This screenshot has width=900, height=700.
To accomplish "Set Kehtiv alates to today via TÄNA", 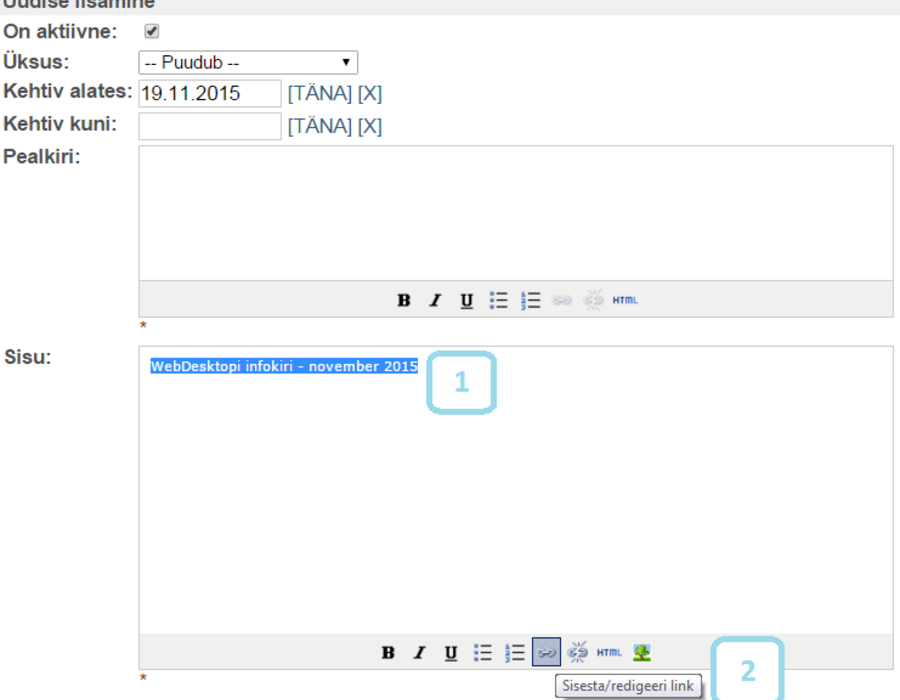I will click(x=320, y=93).
